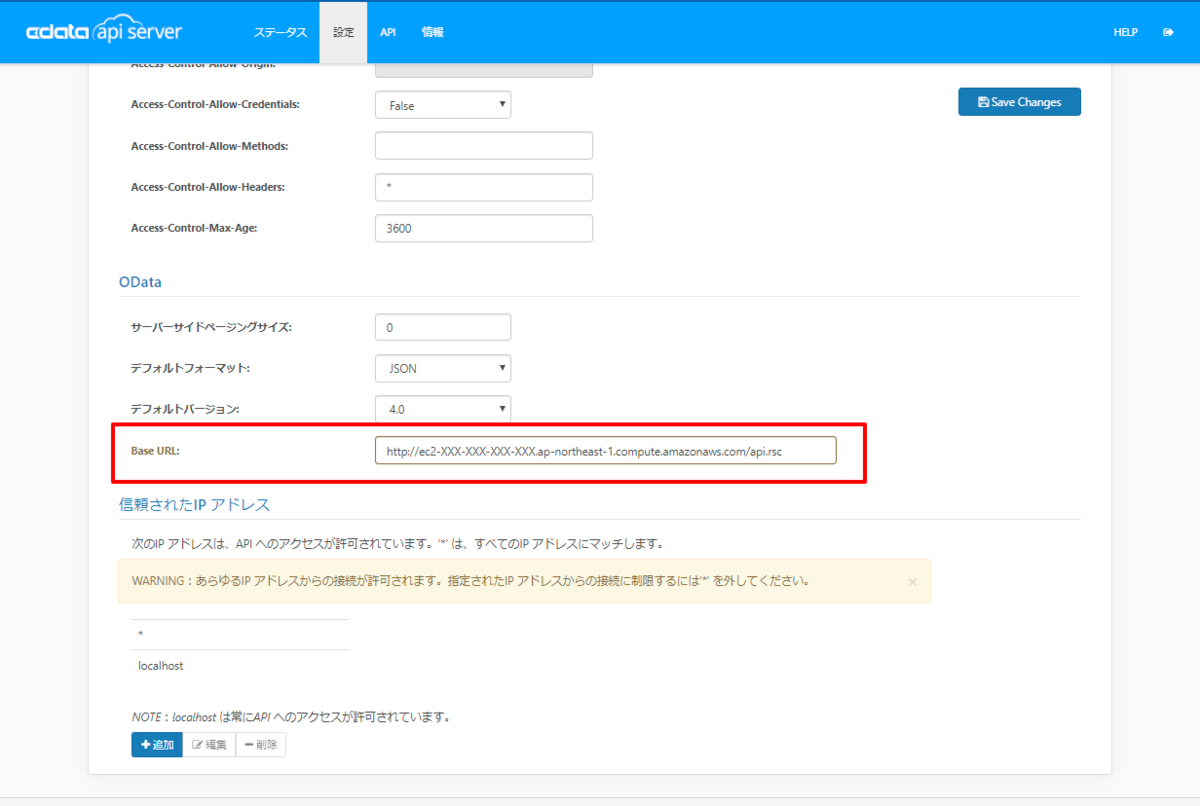Switch to the API tab

coord(388,32)
